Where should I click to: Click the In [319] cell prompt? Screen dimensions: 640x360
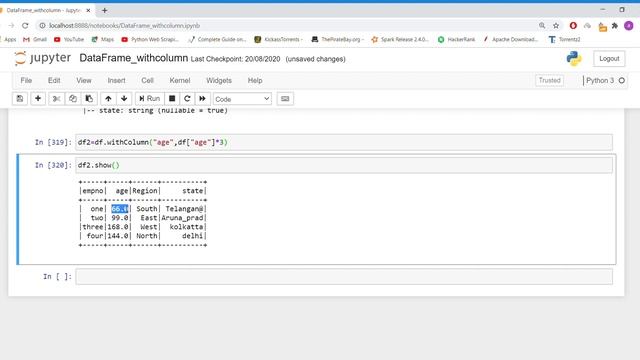point(53,142)
